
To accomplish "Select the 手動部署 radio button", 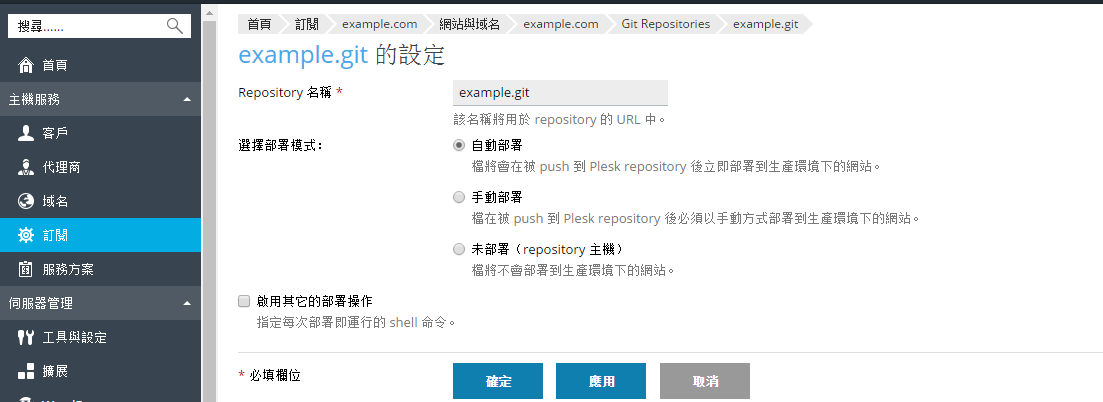I will [x=459, y=197].
